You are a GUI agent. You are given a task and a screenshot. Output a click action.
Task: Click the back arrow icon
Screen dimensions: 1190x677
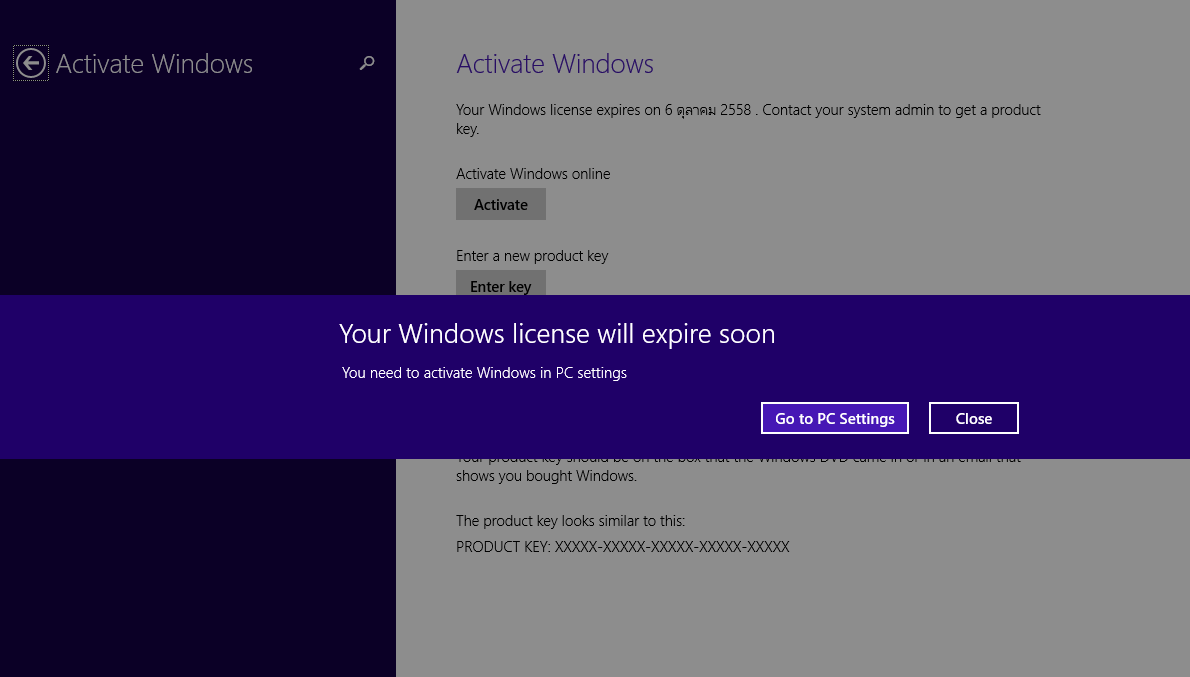[x=30, y=63]
